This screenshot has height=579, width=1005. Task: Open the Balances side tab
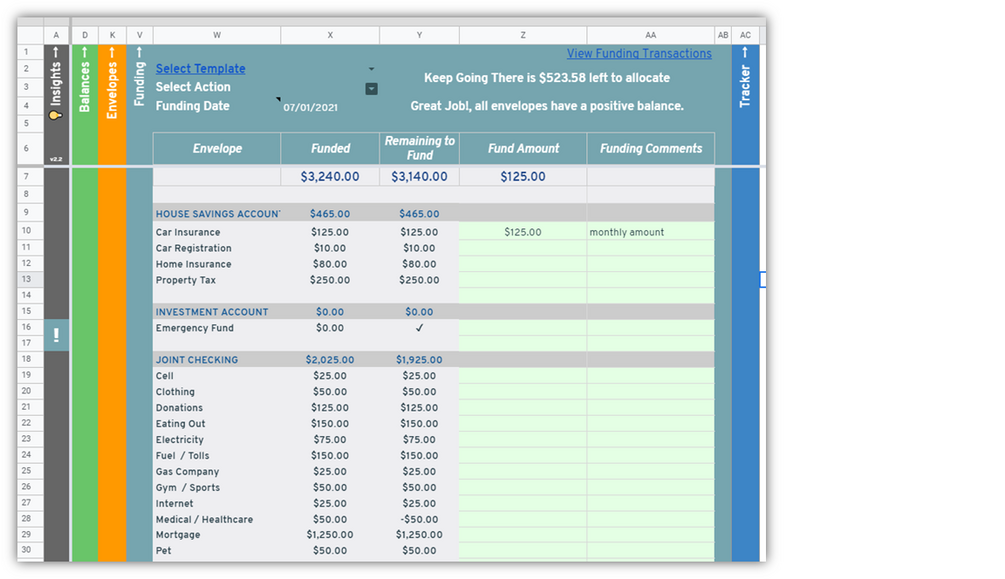coord(84,80)
